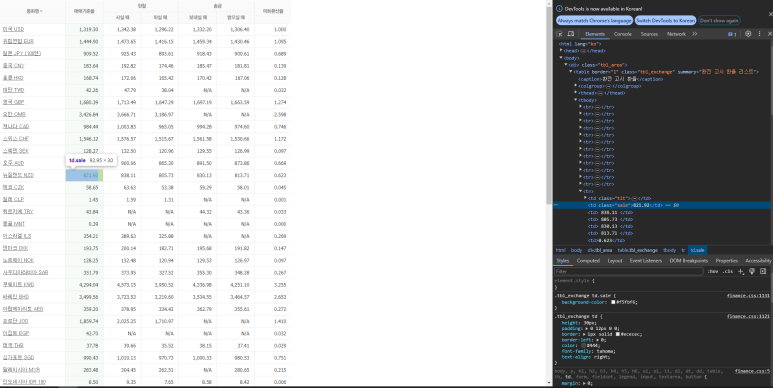Toggle the rendering emulations paintbrush icon
Viewport: 773px width, 388px height.
point(752,271)
